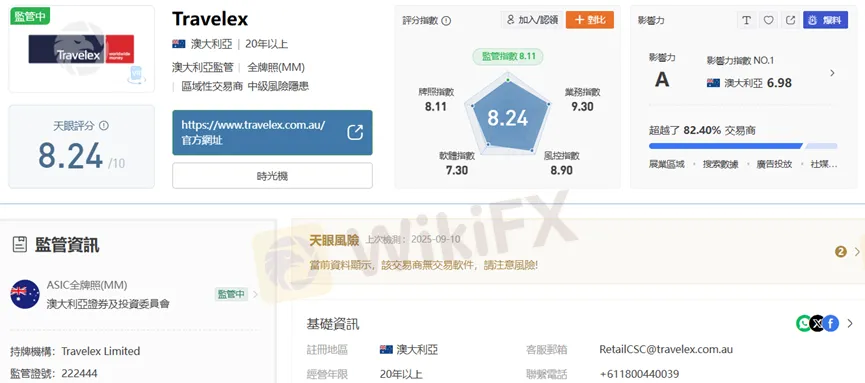Click the Australia flag icon beside ASIC license

point(25,294)
